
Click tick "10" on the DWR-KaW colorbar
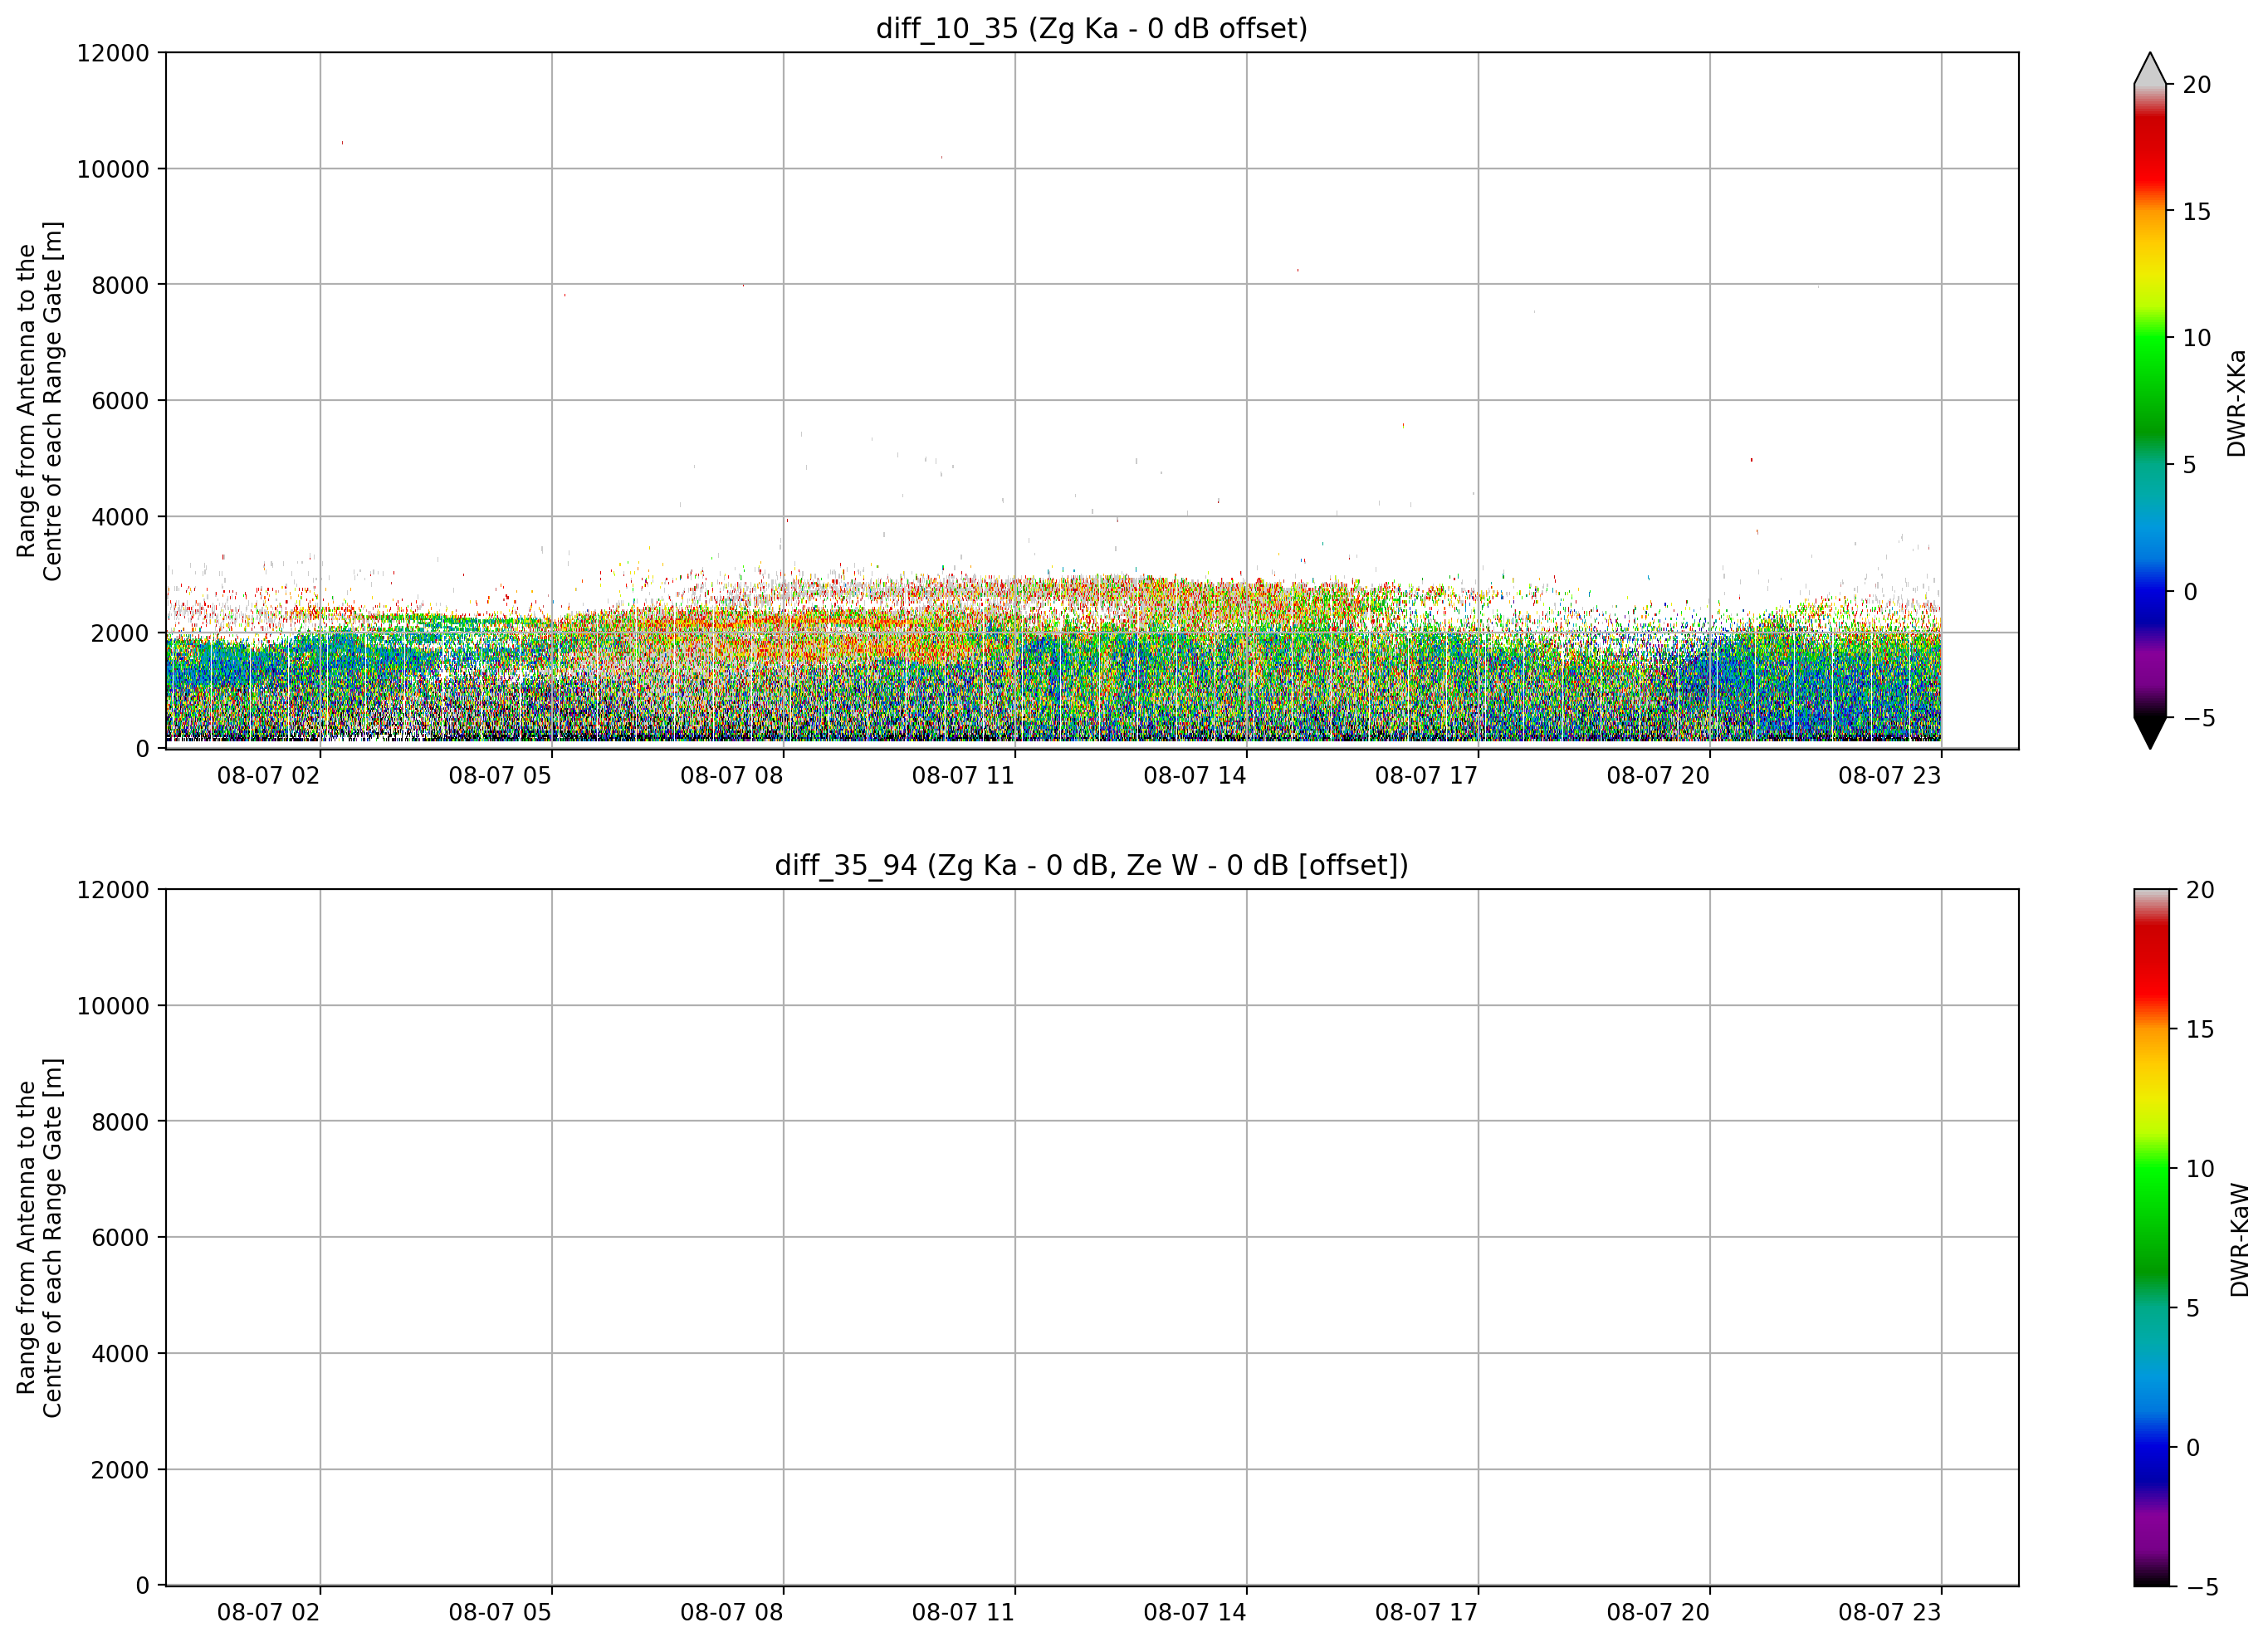2200,1169
